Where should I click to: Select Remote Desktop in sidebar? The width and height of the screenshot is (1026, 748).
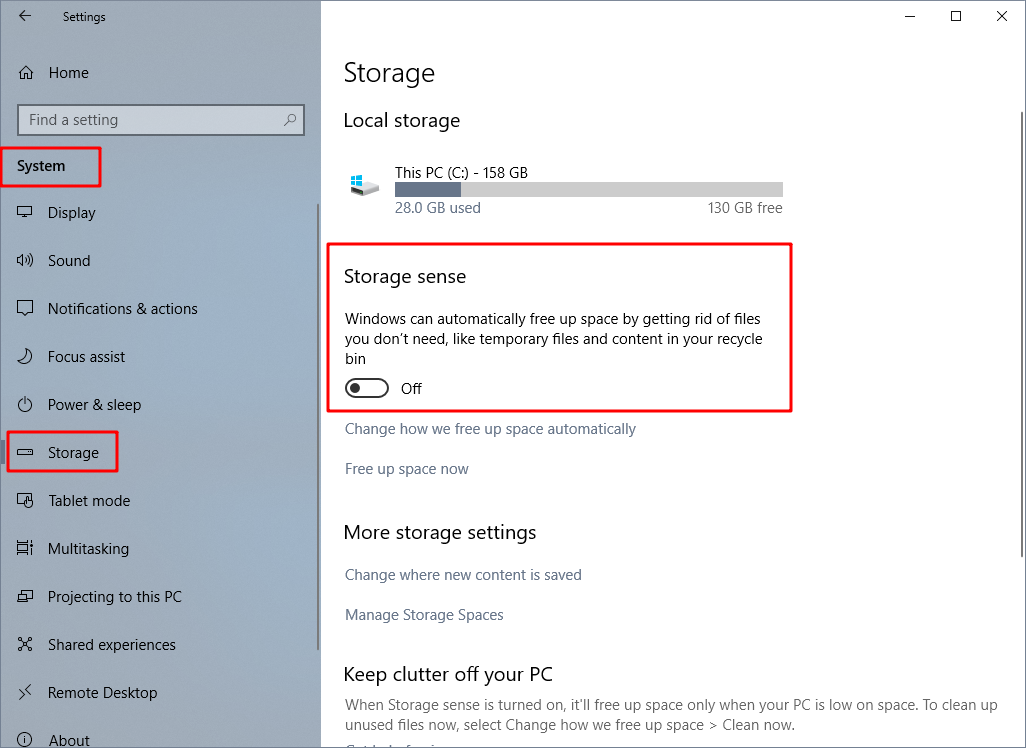(103, 692)
